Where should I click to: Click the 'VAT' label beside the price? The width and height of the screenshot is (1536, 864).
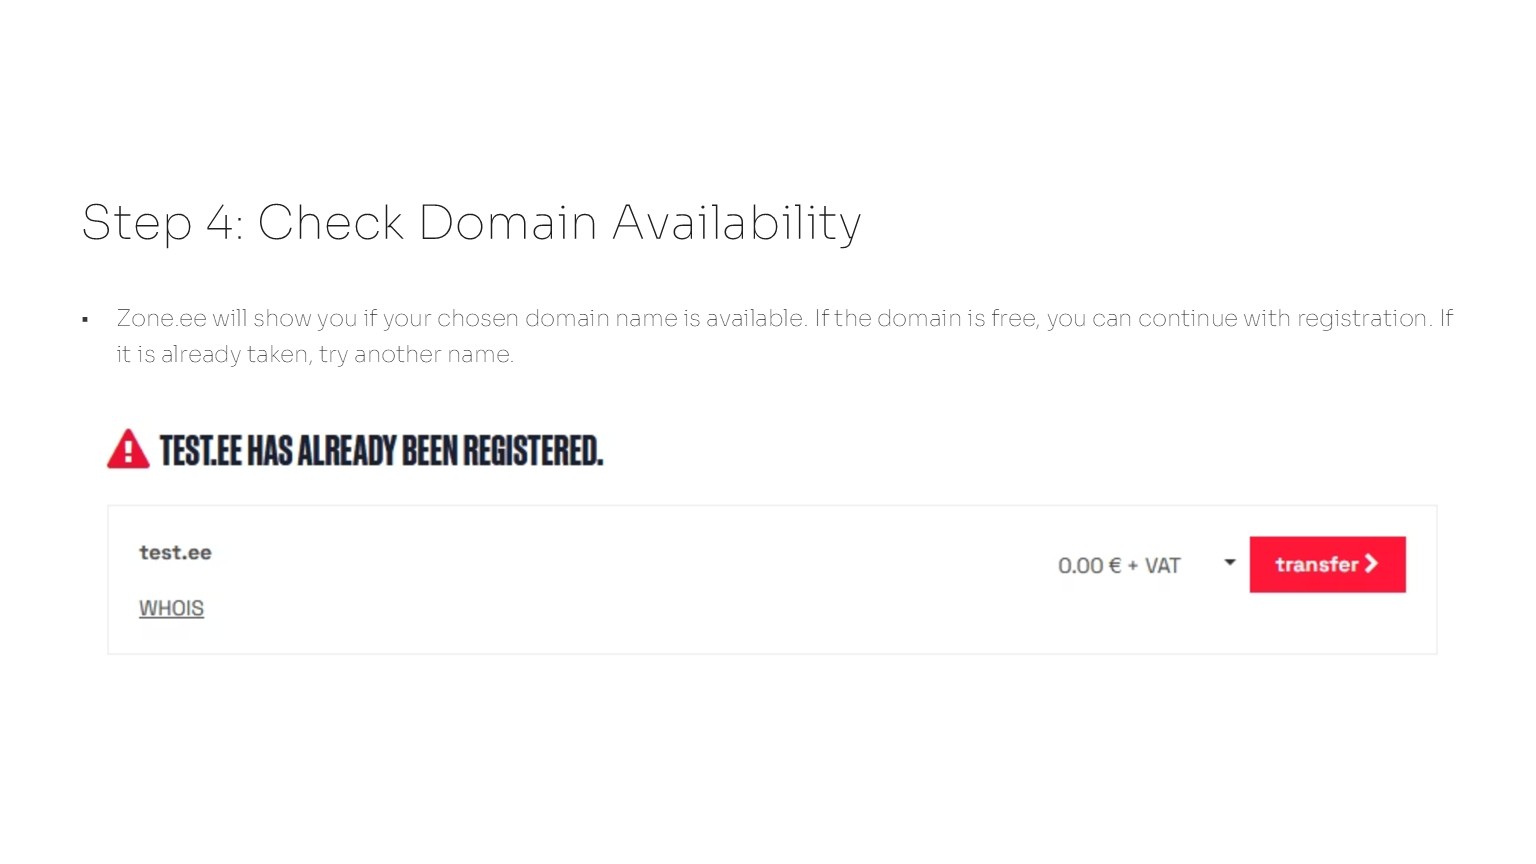pos(1162,566)
